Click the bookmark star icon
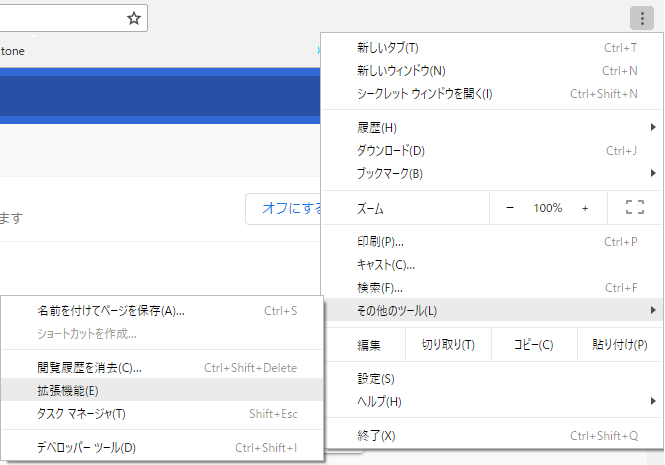Viewport: 665px width, 465px height. pyautogui.click(x=134, y=18)
